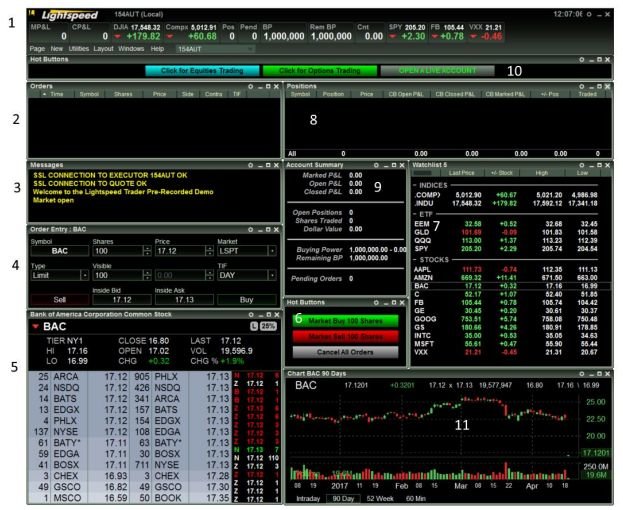Click the Visible stepper arrows
Screen dimensions: 623x510
click(147, 275)
